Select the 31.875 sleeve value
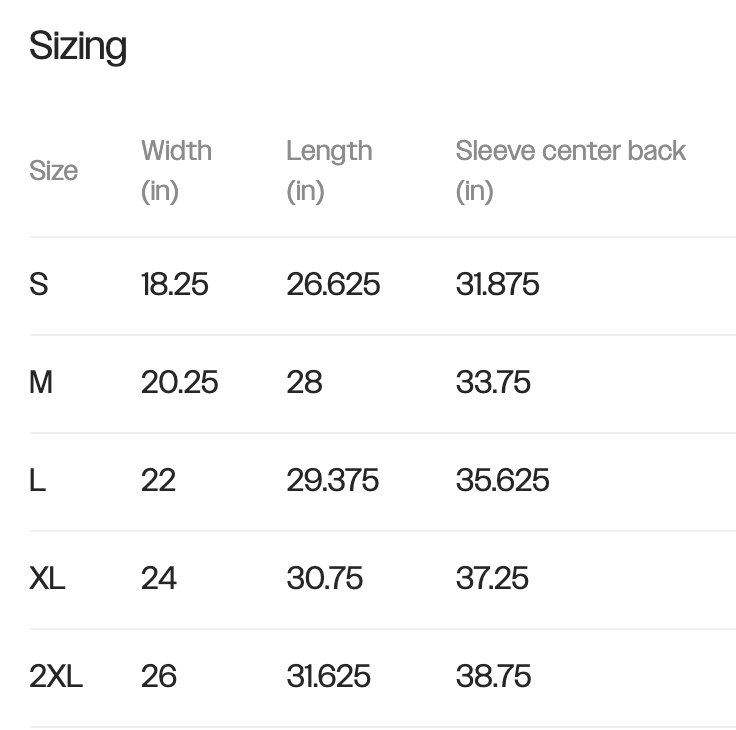 coord(497,285)
